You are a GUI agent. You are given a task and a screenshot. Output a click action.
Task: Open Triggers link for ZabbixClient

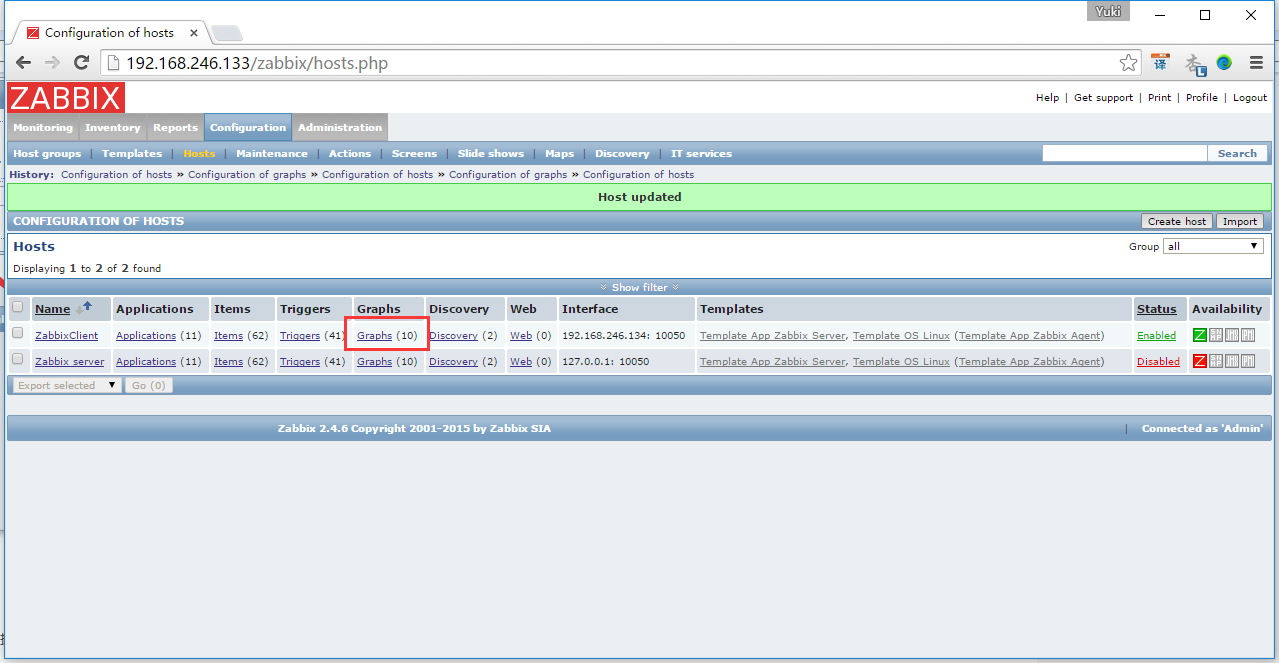click(x=300, y=336)
